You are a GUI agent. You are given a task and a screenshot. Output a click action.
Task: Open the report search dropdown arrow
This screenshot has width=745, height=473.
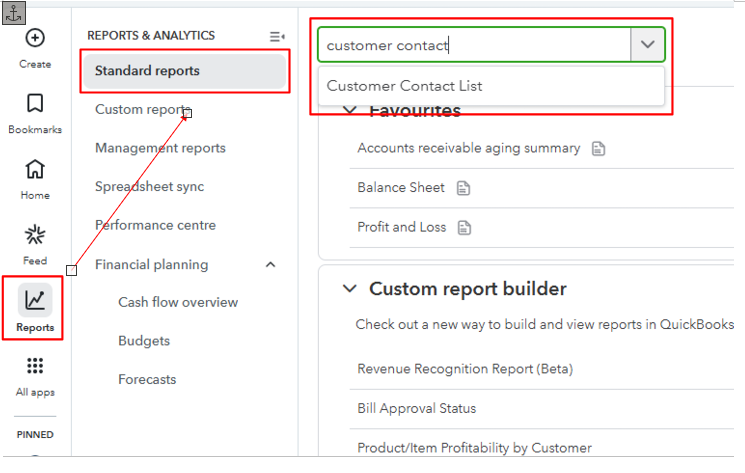[x=648, y=45]
